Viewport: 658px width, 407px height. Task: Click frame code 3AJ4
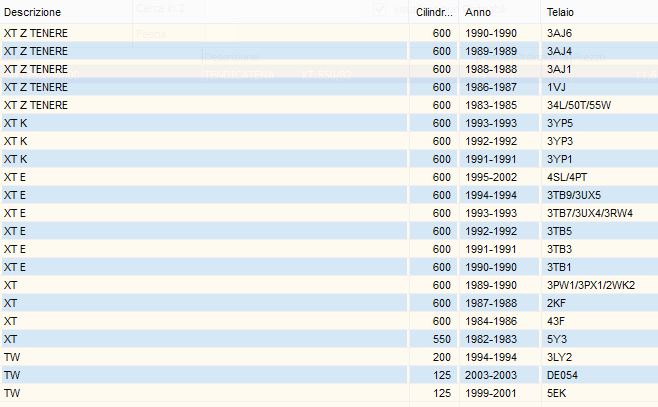[x=559, y=51]
